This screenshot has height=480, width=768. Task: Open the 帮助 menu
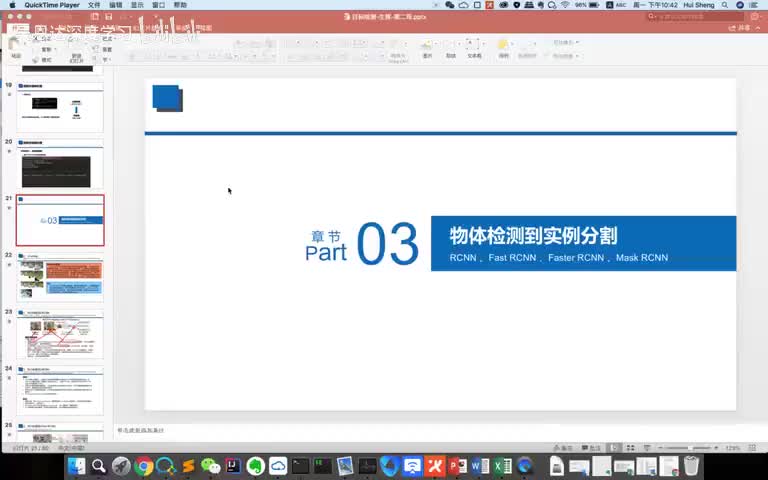pos(180,5)
